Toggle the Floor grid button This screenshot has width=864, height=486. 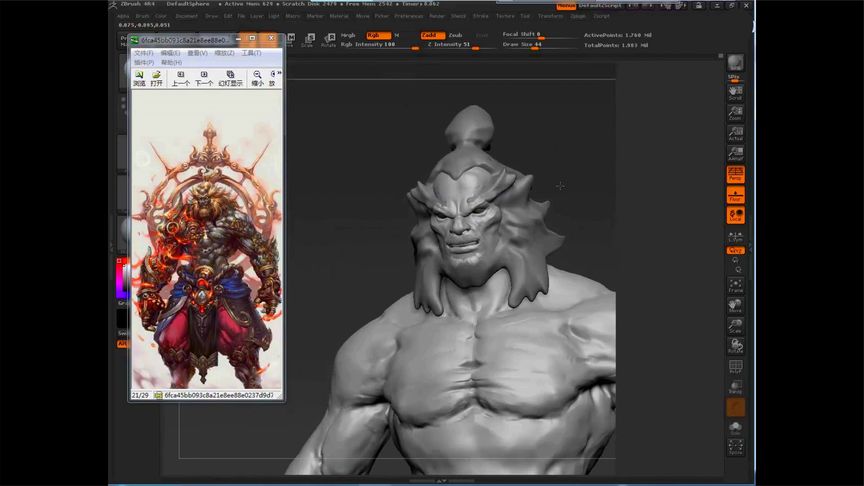click(735, 194)
